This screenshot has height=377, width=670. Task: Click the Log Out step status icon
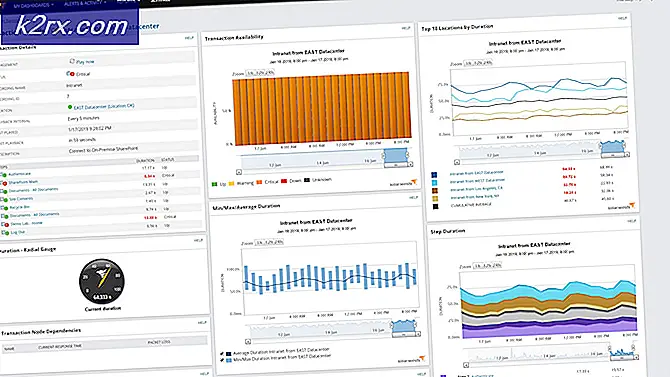(x=6, y=233)
